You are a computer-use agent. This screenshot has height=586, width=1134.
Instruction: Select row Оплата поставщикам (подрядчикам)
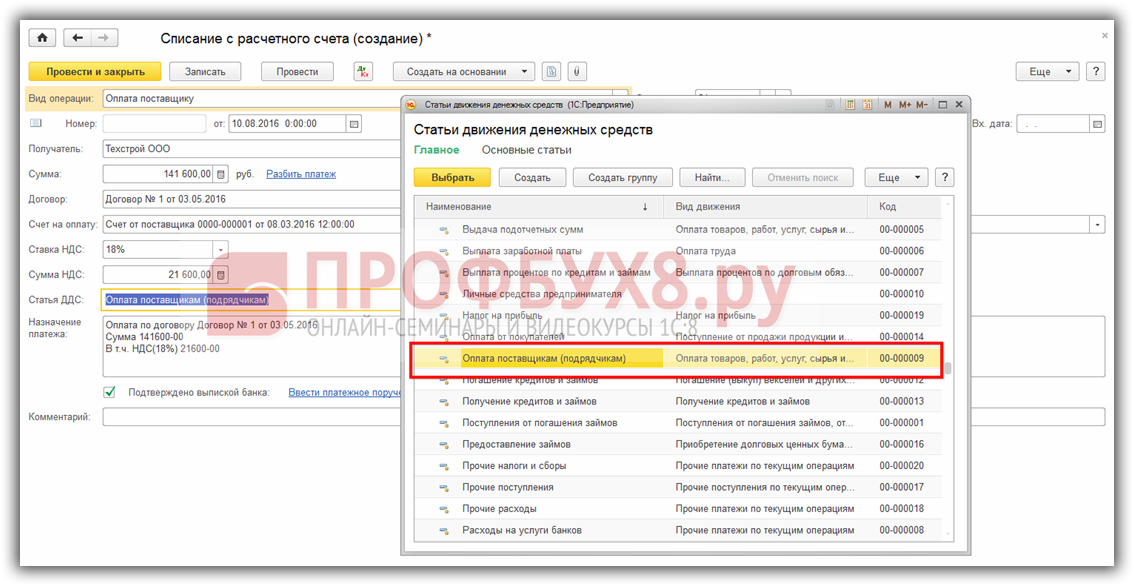coord(677,359)
